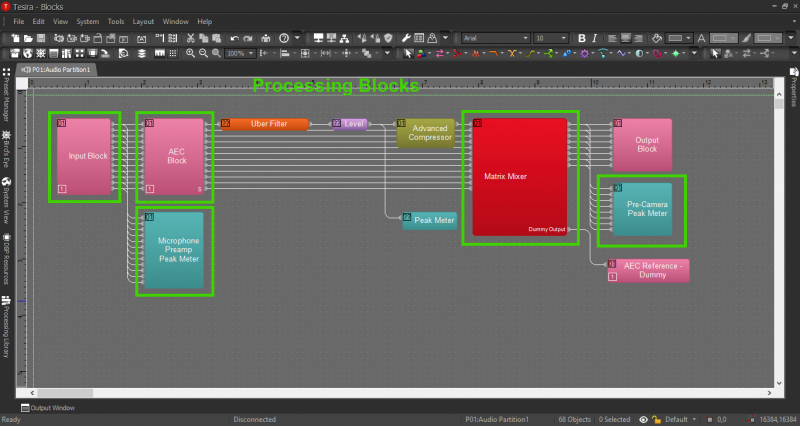Open the Output Window panel
The height and width of the screenshot is (426, 800).
coord(48,408)
